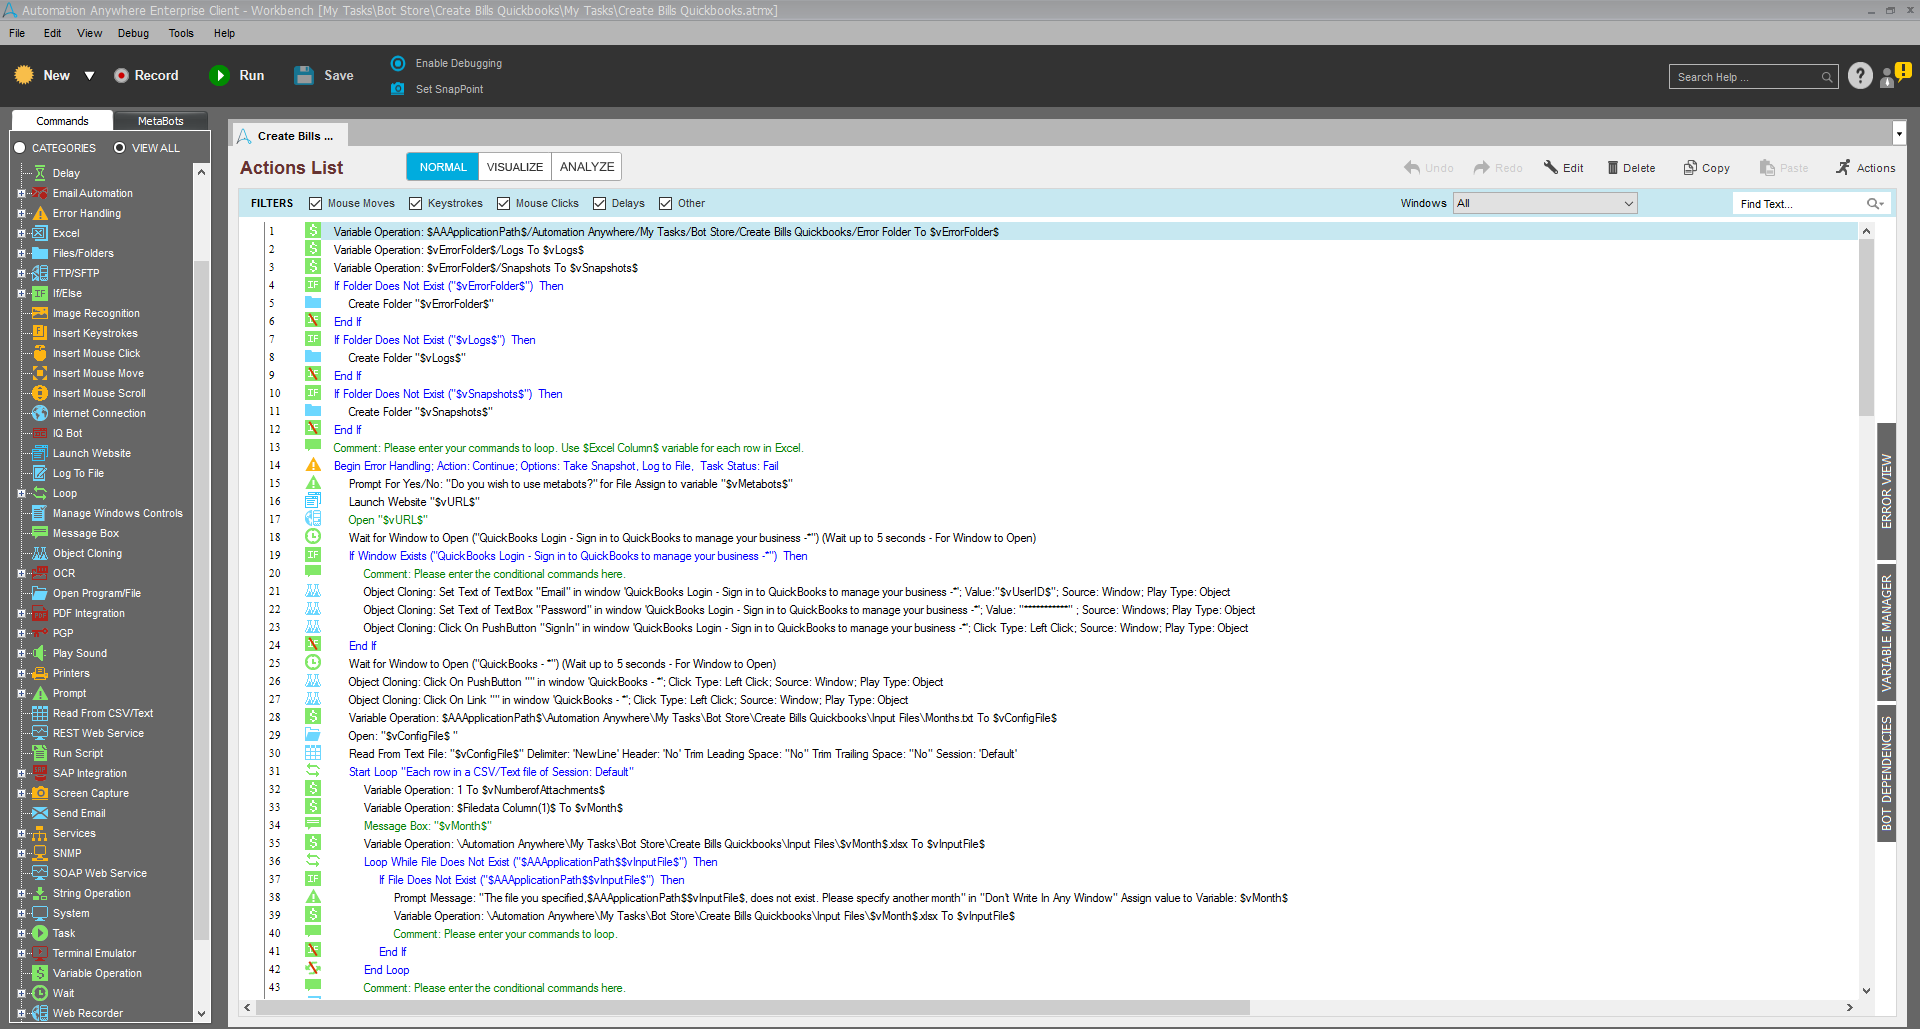This screenshot has width=1920, height=1029.
Task: Switch to the MetaBots tab
Action: [160, 121]
